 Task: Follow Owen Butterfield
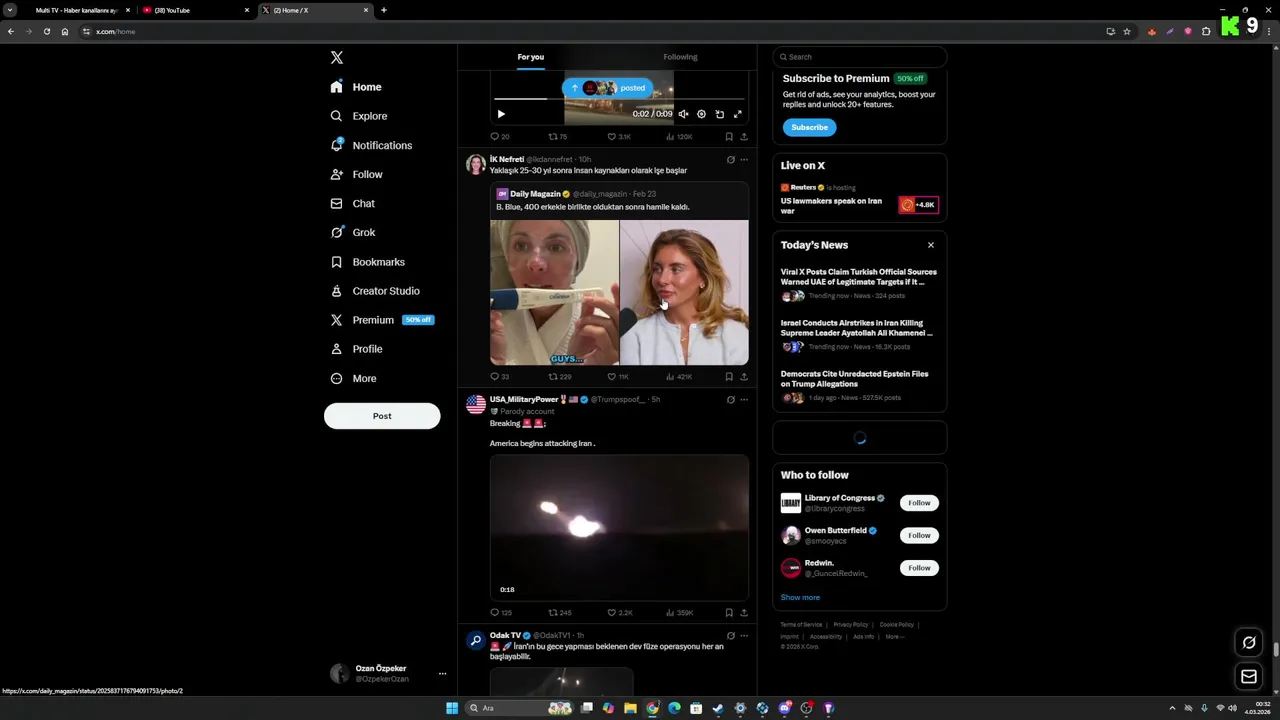[919, 535]
